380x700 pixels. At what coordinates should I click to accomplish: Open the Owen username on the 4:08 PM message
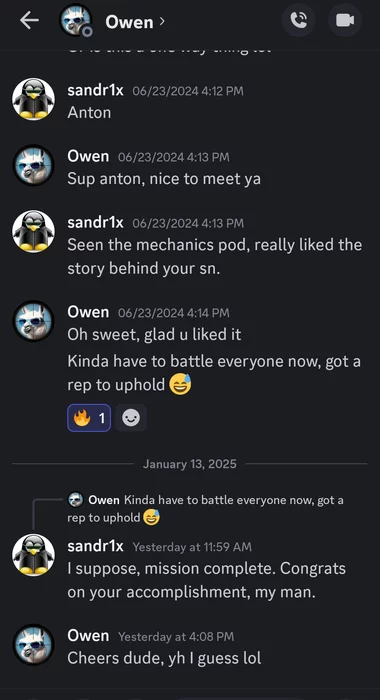click(x=88, y=636)
